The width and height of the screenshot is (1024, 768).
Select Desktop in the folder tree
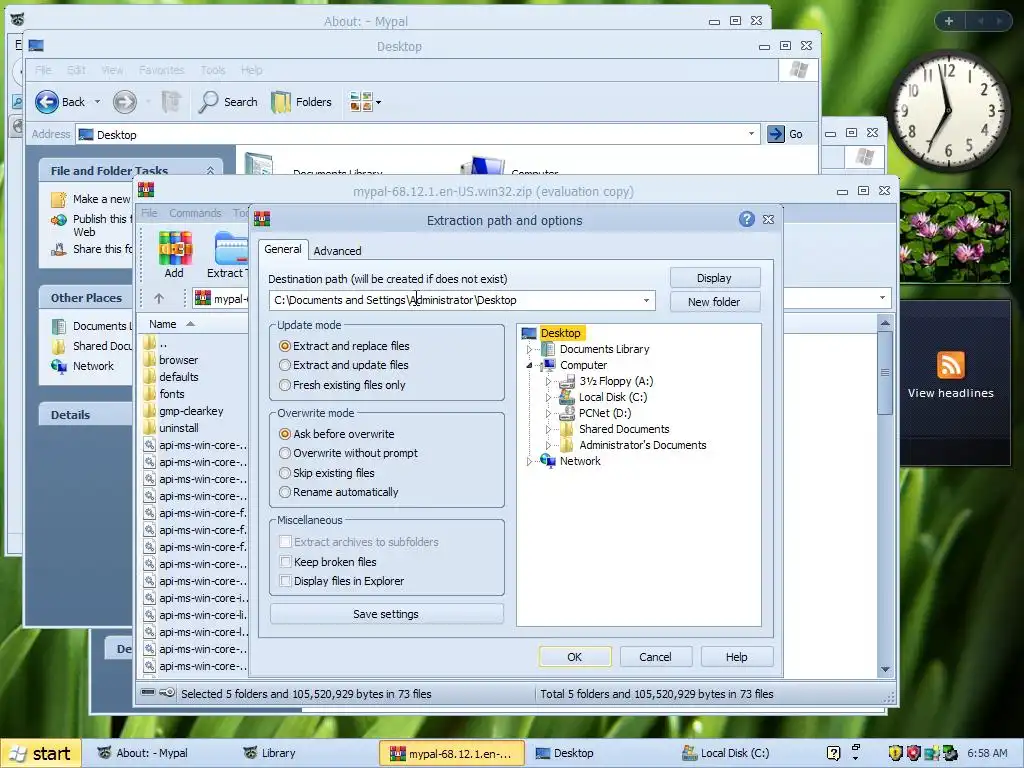click(x=560, y=333)
